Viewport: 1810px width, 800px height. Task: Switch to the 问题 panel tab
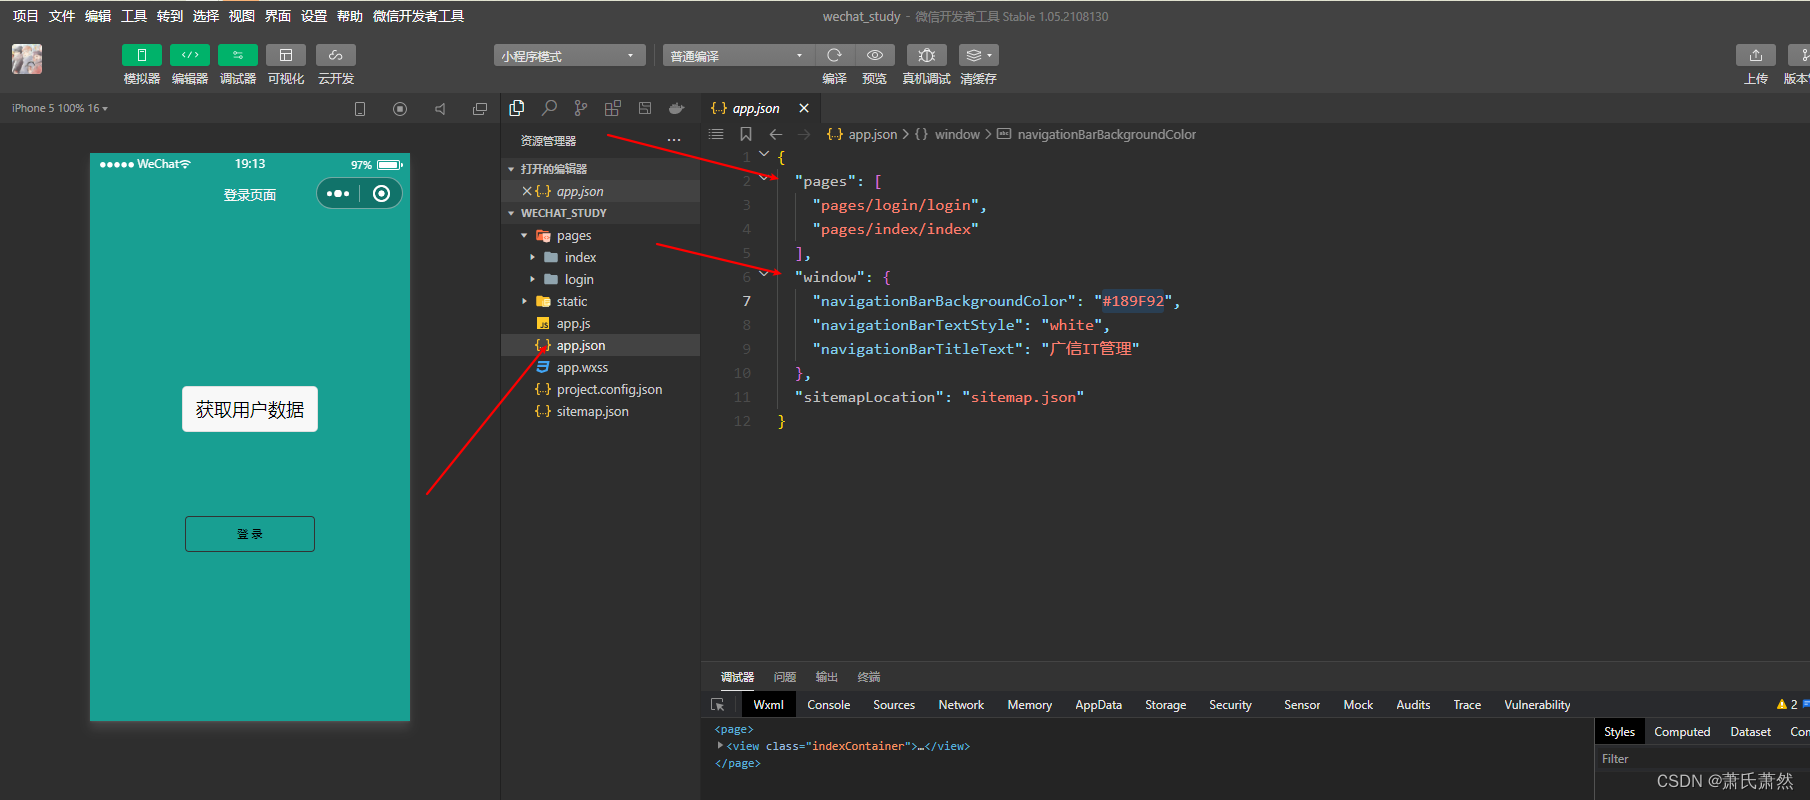[785, 677]
